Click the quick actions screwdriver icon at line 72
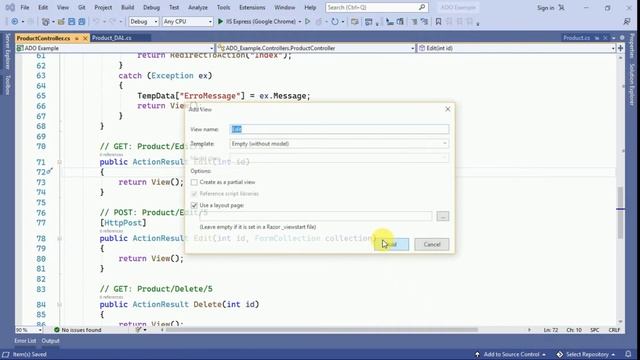 (x=49, y=172)
